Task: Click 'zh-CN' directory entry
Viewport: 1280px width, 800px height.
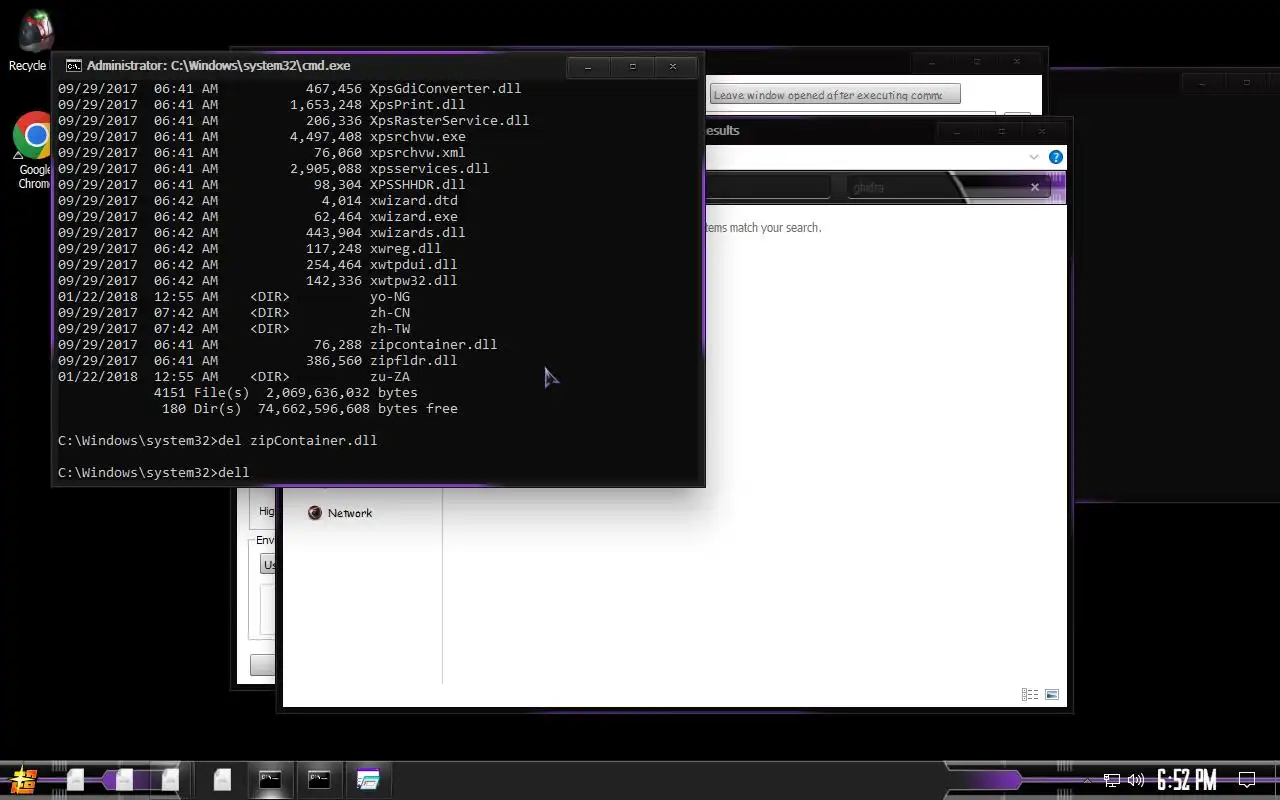Action: click(390, 312)
